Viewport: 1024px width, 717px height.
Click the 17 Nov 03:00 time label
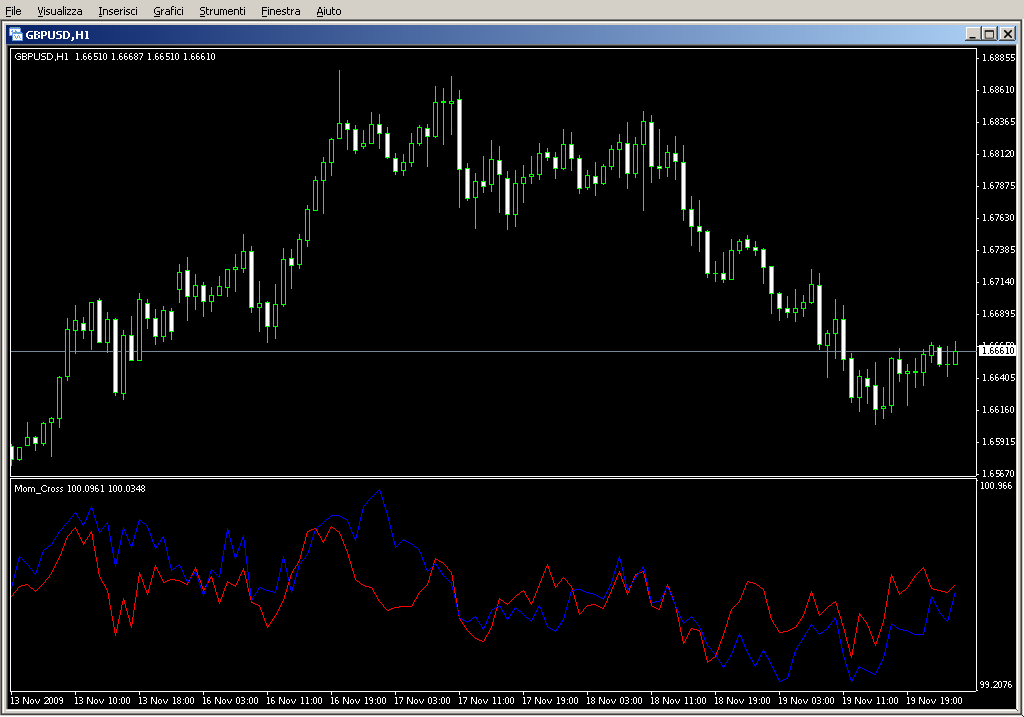[x=422, y=701]
